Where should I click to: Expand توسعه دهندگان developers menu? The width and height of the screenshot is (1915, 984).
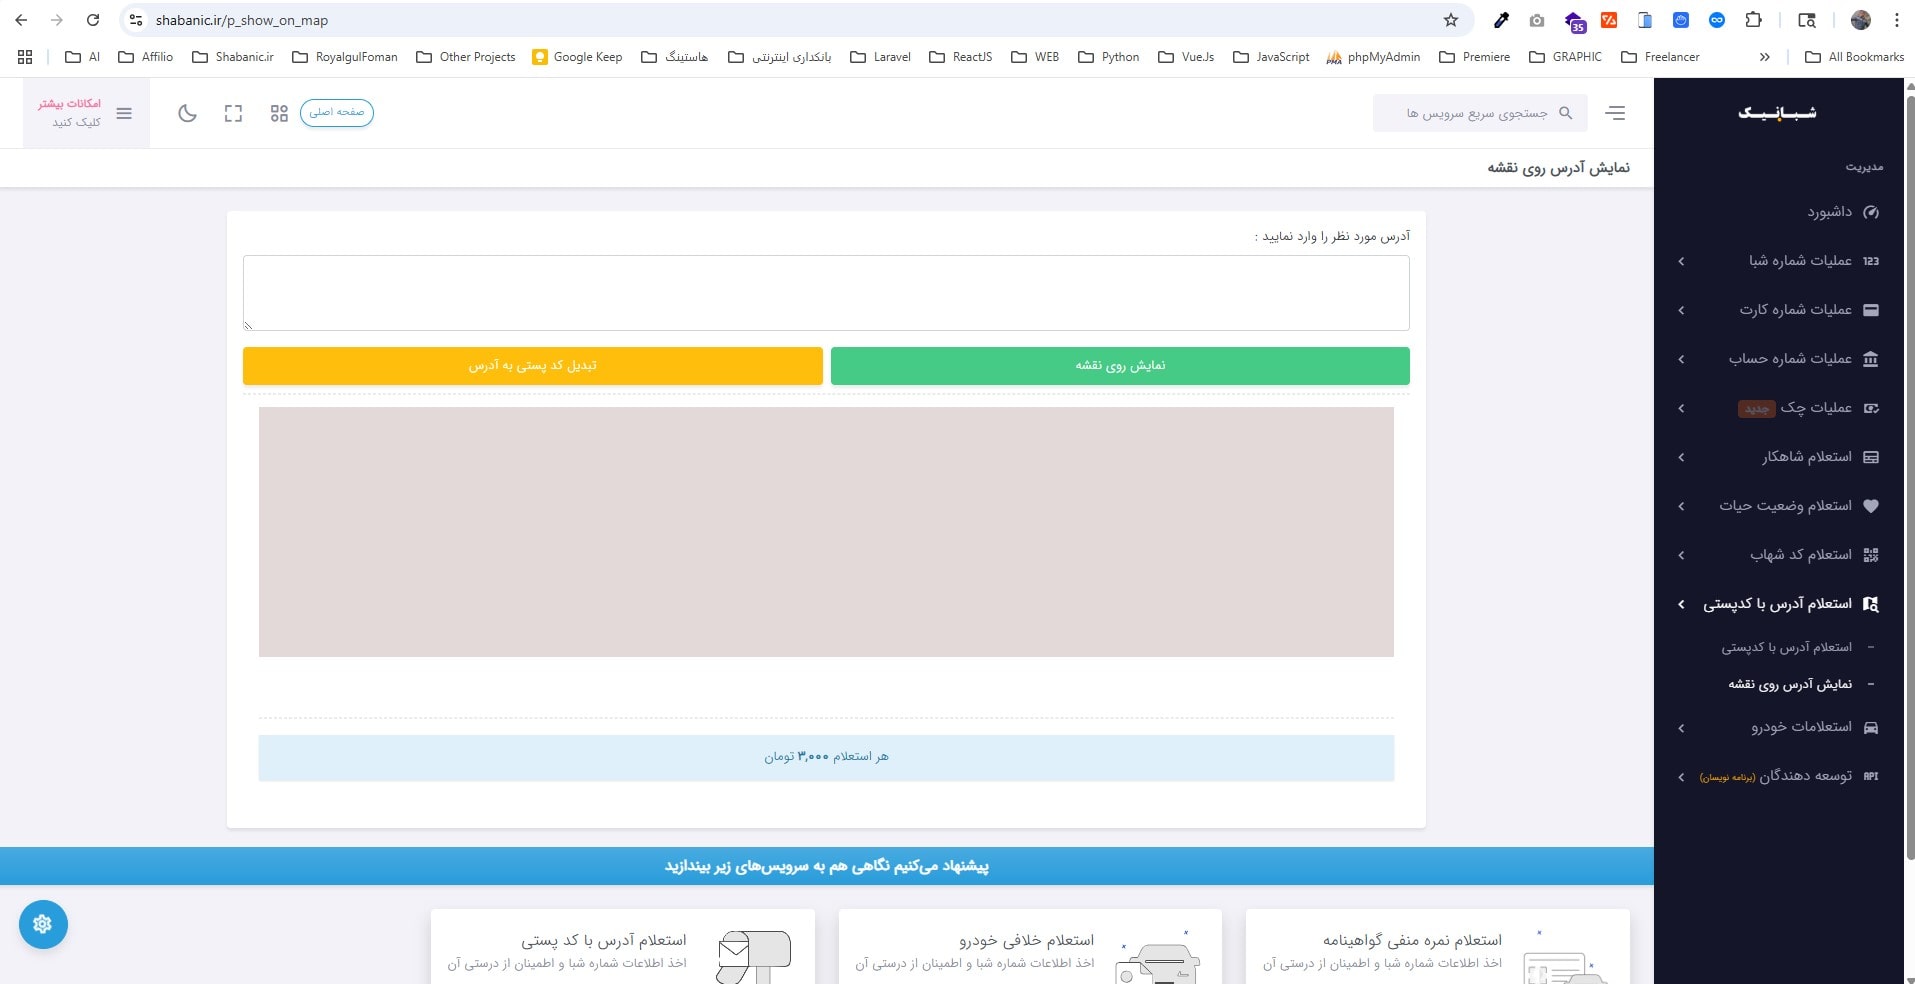tap(1780, 776)
